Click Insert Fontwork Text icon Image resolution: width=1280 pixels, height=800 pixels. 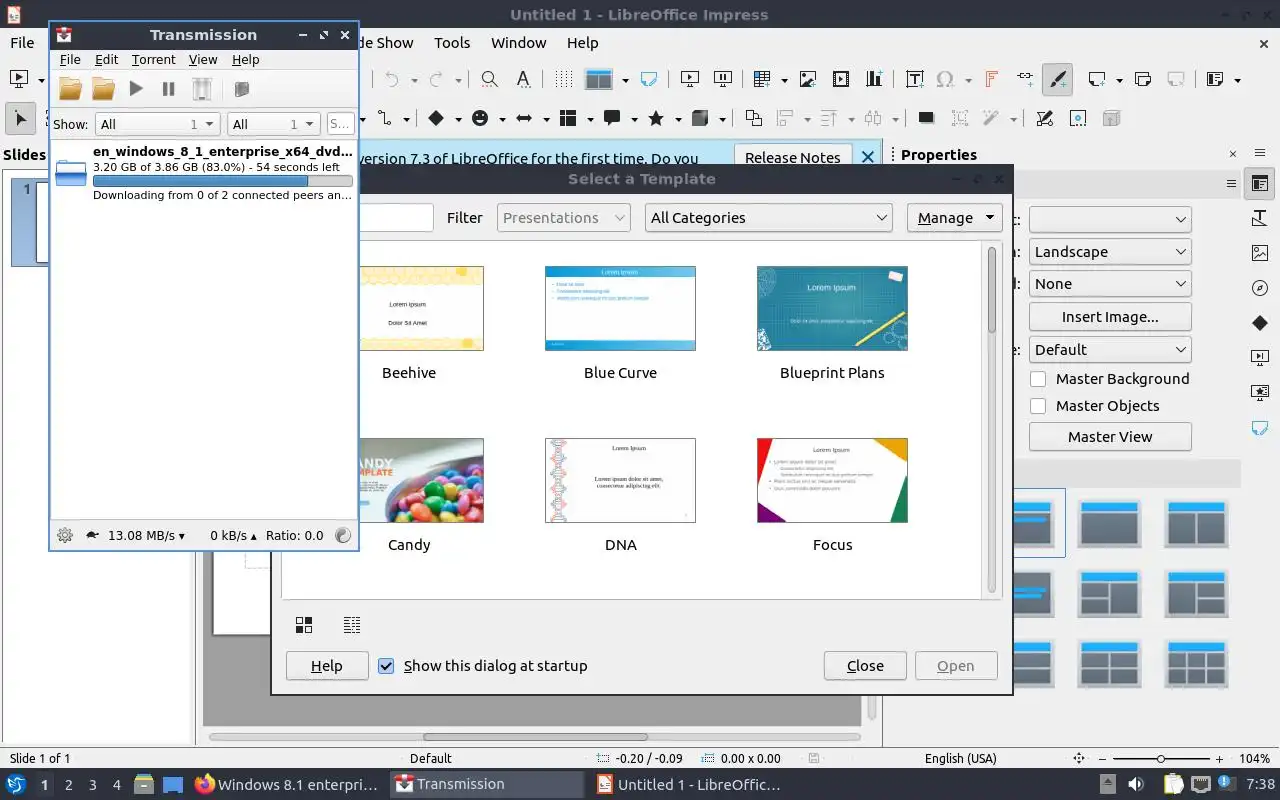[992, 79]
